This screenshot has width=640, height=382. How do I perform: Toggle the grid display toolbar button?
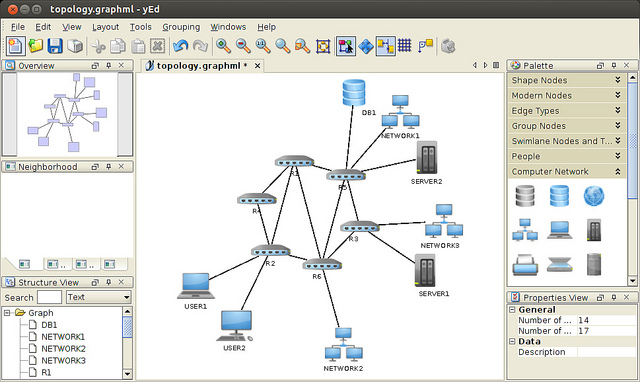tap(404, 46)
